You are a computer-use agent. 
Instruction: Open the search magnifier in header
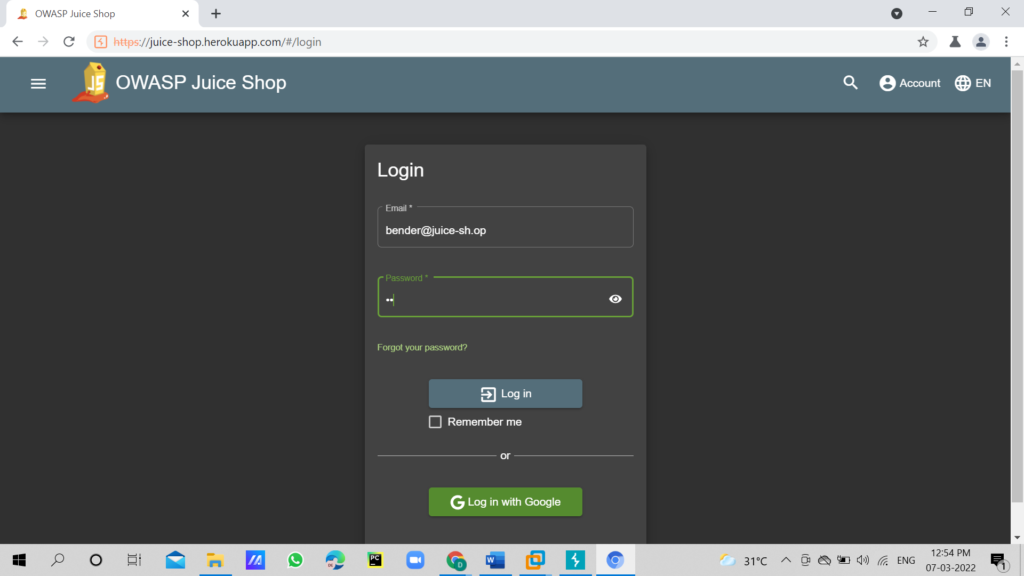pyautogui.click(x=850, y=83)
